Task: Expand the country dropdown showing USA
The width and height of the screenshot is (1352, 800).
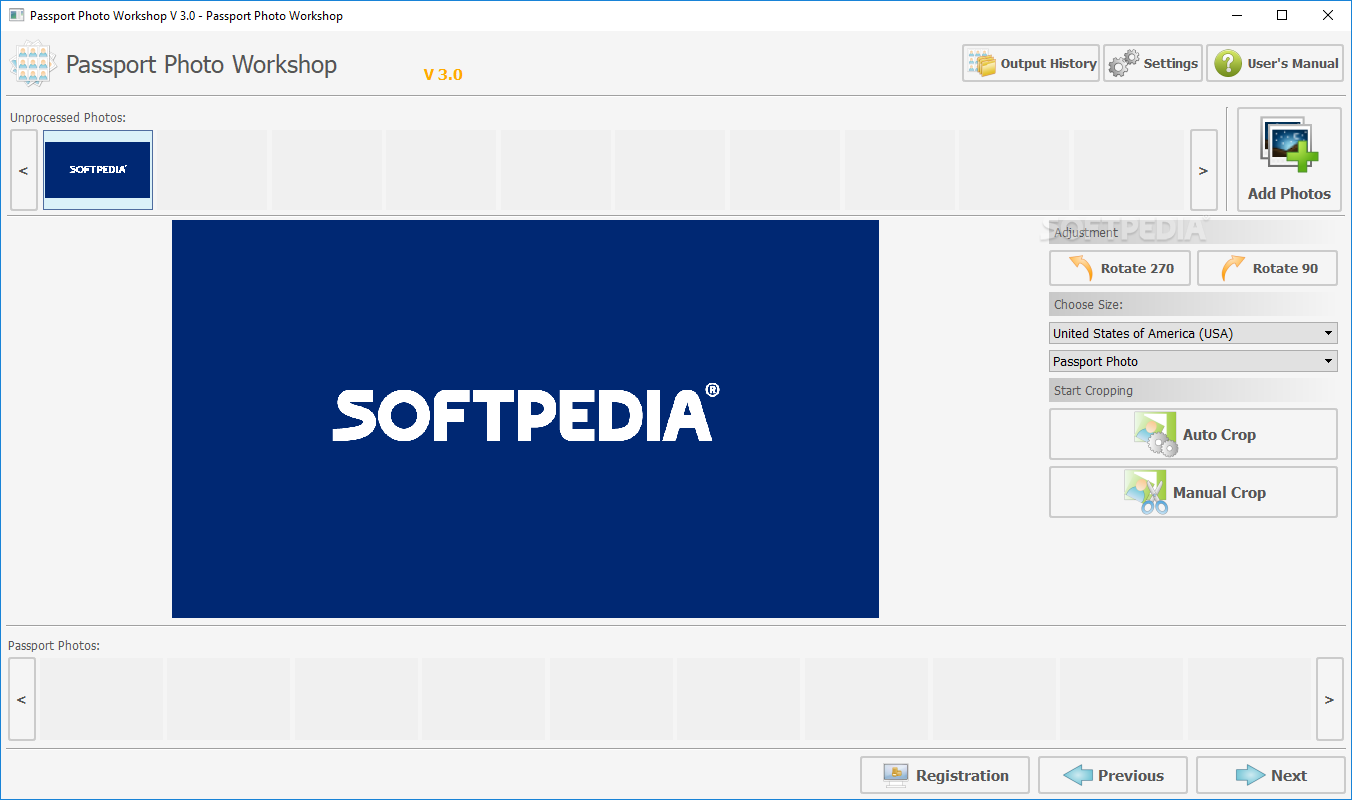Action: (x=1193, y=333)
